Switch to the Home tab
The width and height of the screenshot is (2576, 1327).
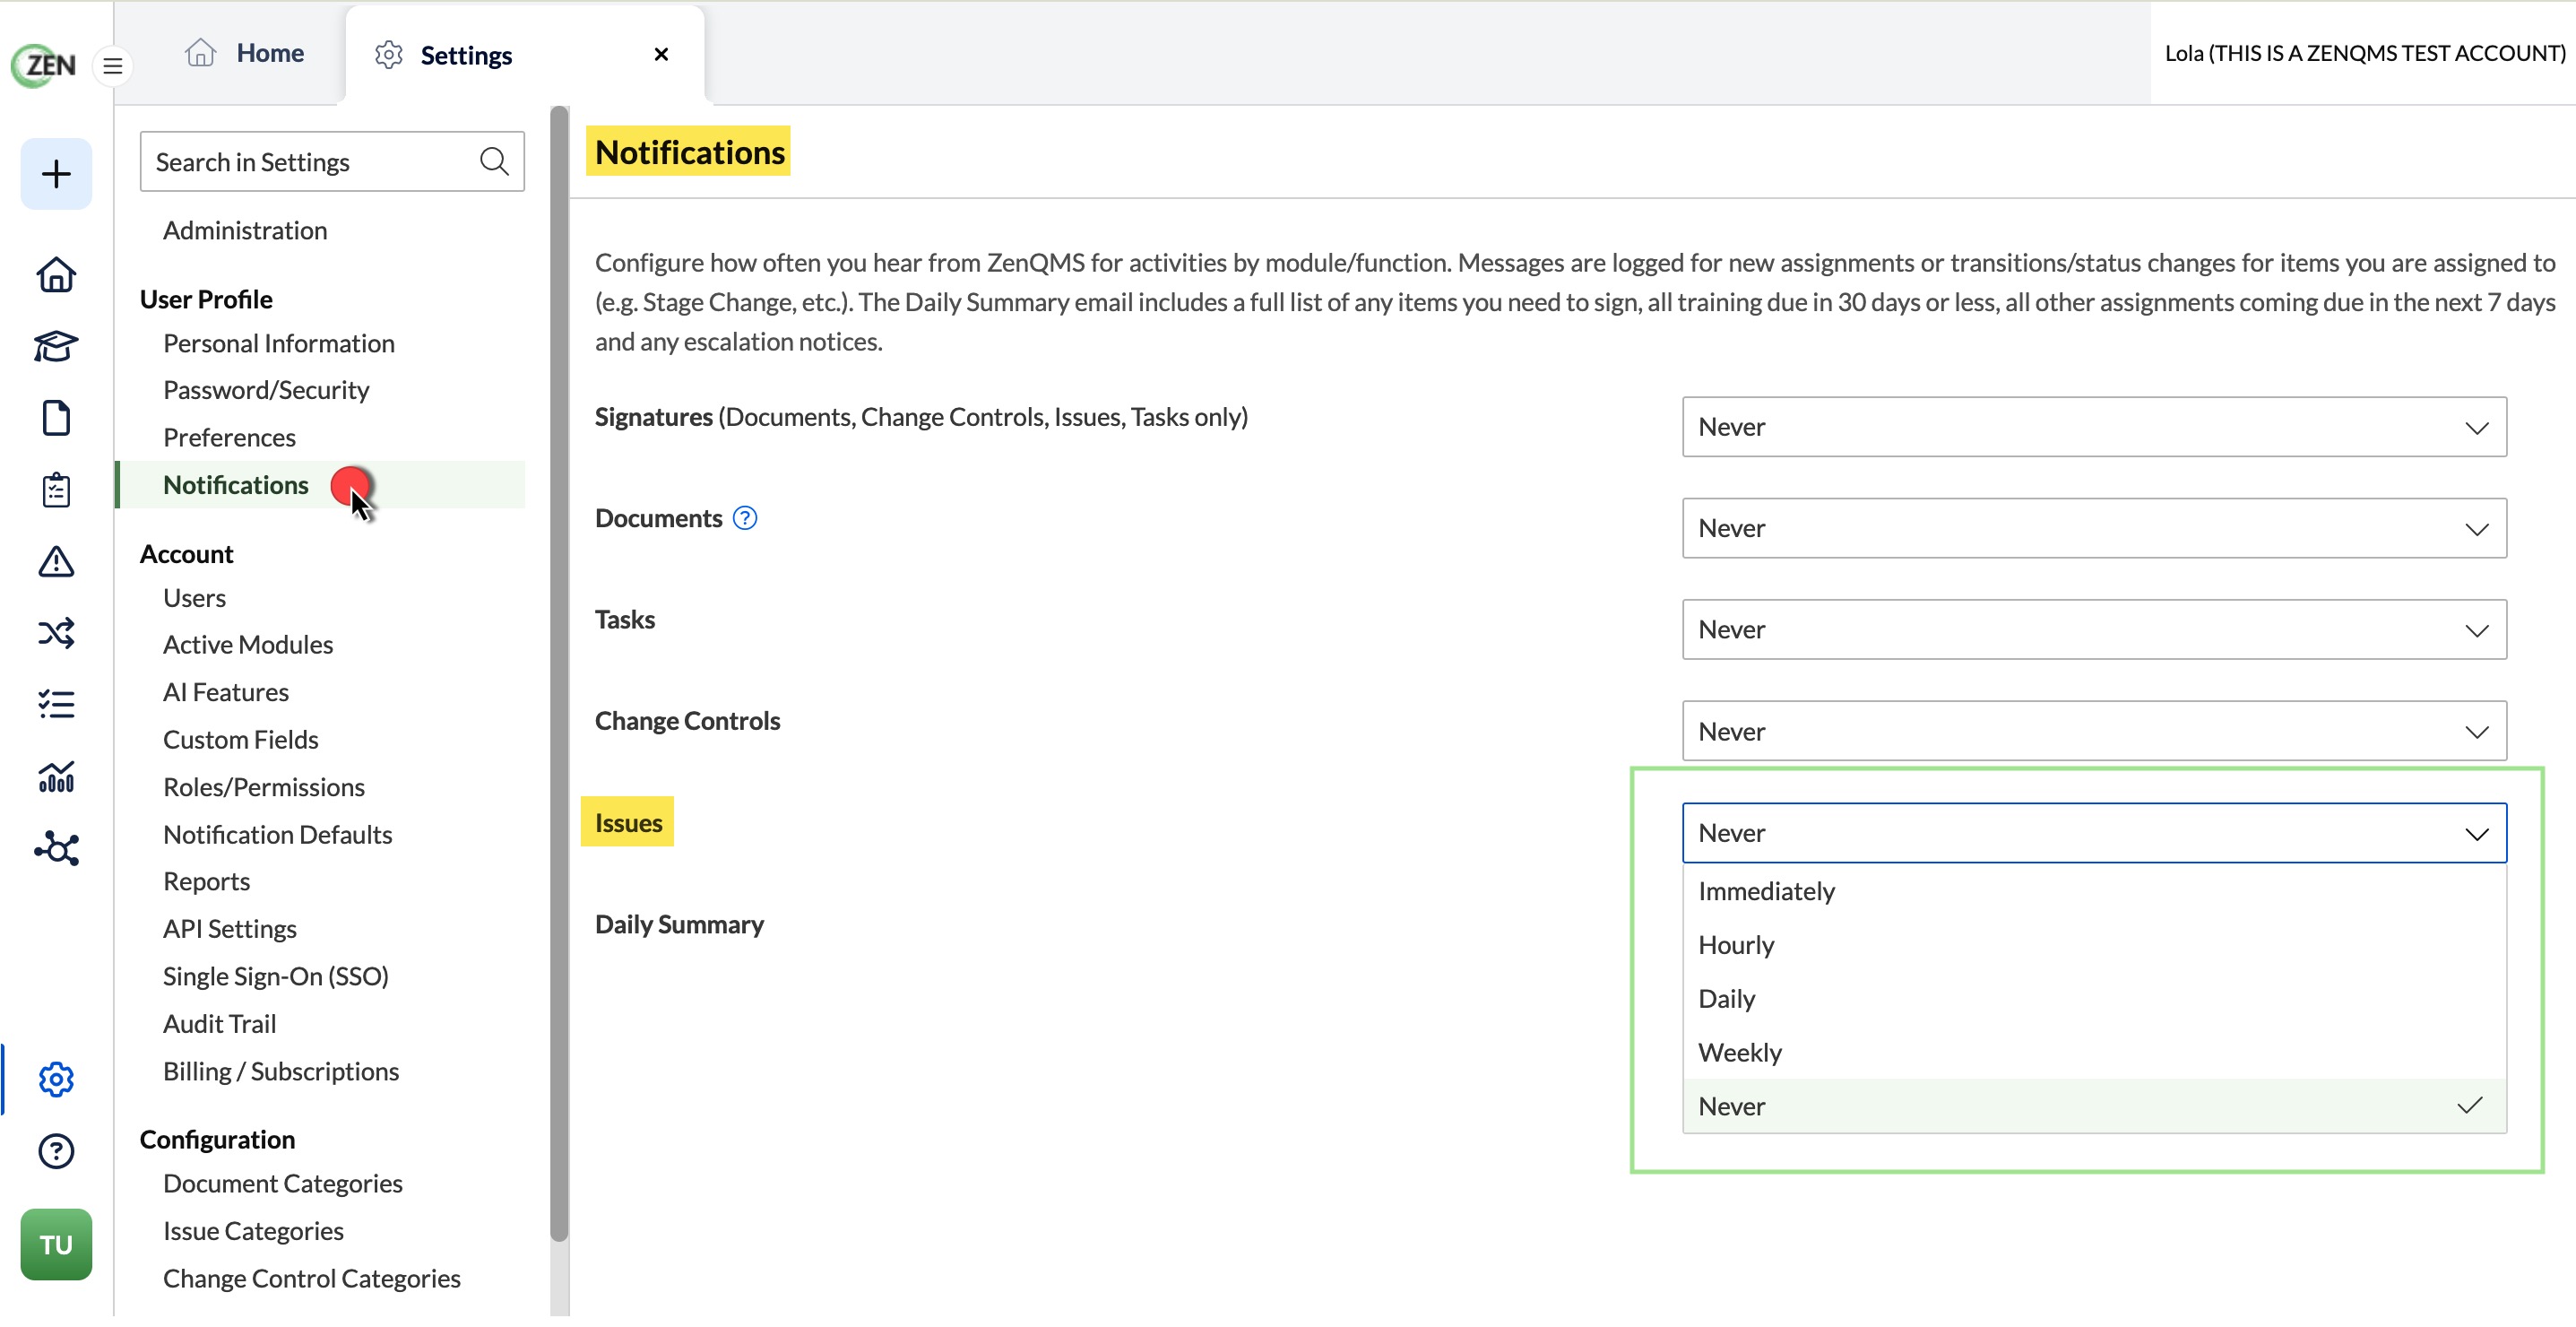point(245,53)
